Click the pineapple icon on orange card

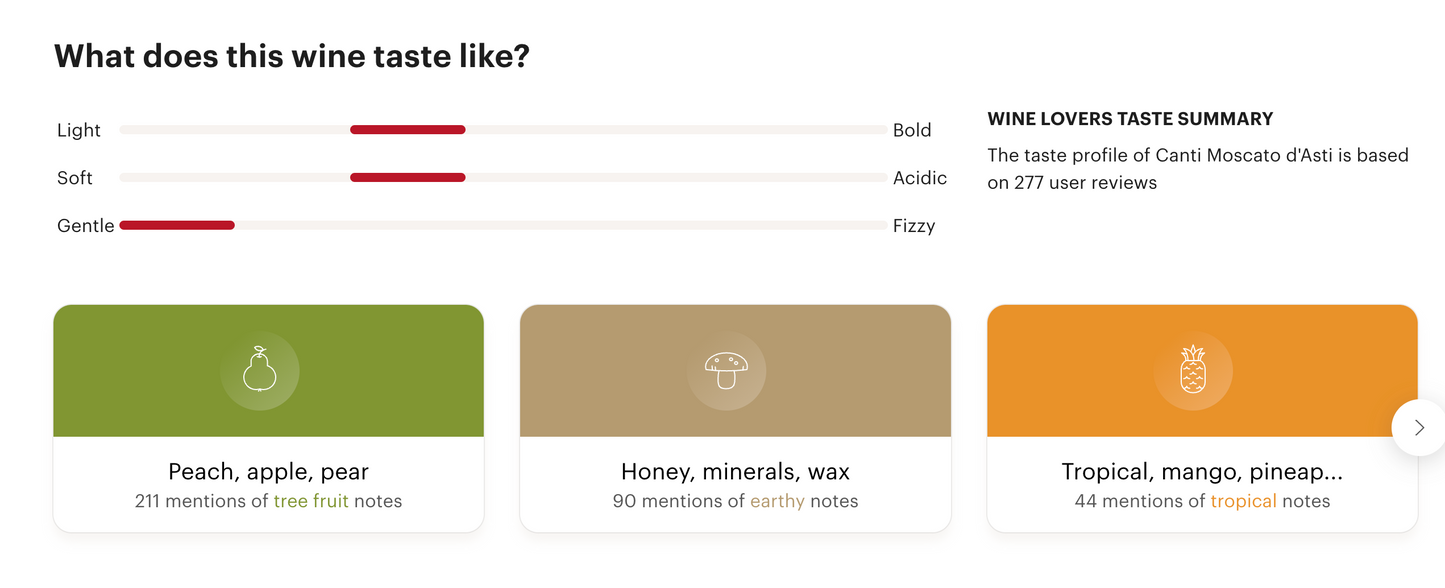1193,371
